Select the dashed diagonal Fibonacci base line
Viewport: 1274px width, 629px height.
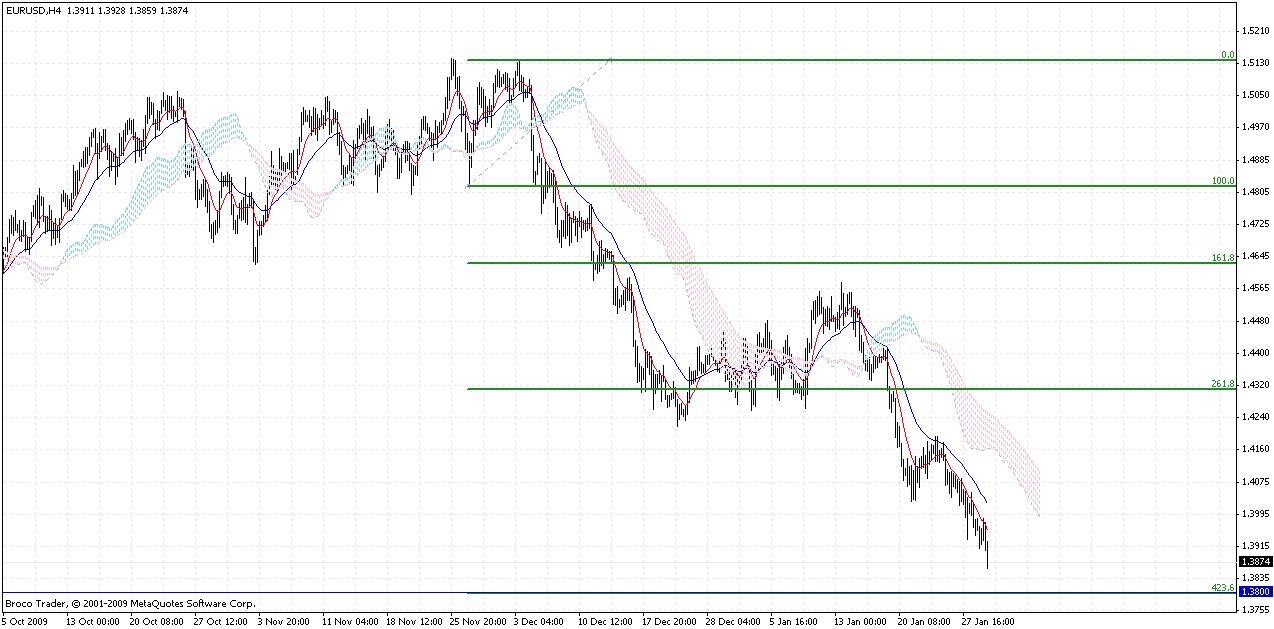point(540,123)
